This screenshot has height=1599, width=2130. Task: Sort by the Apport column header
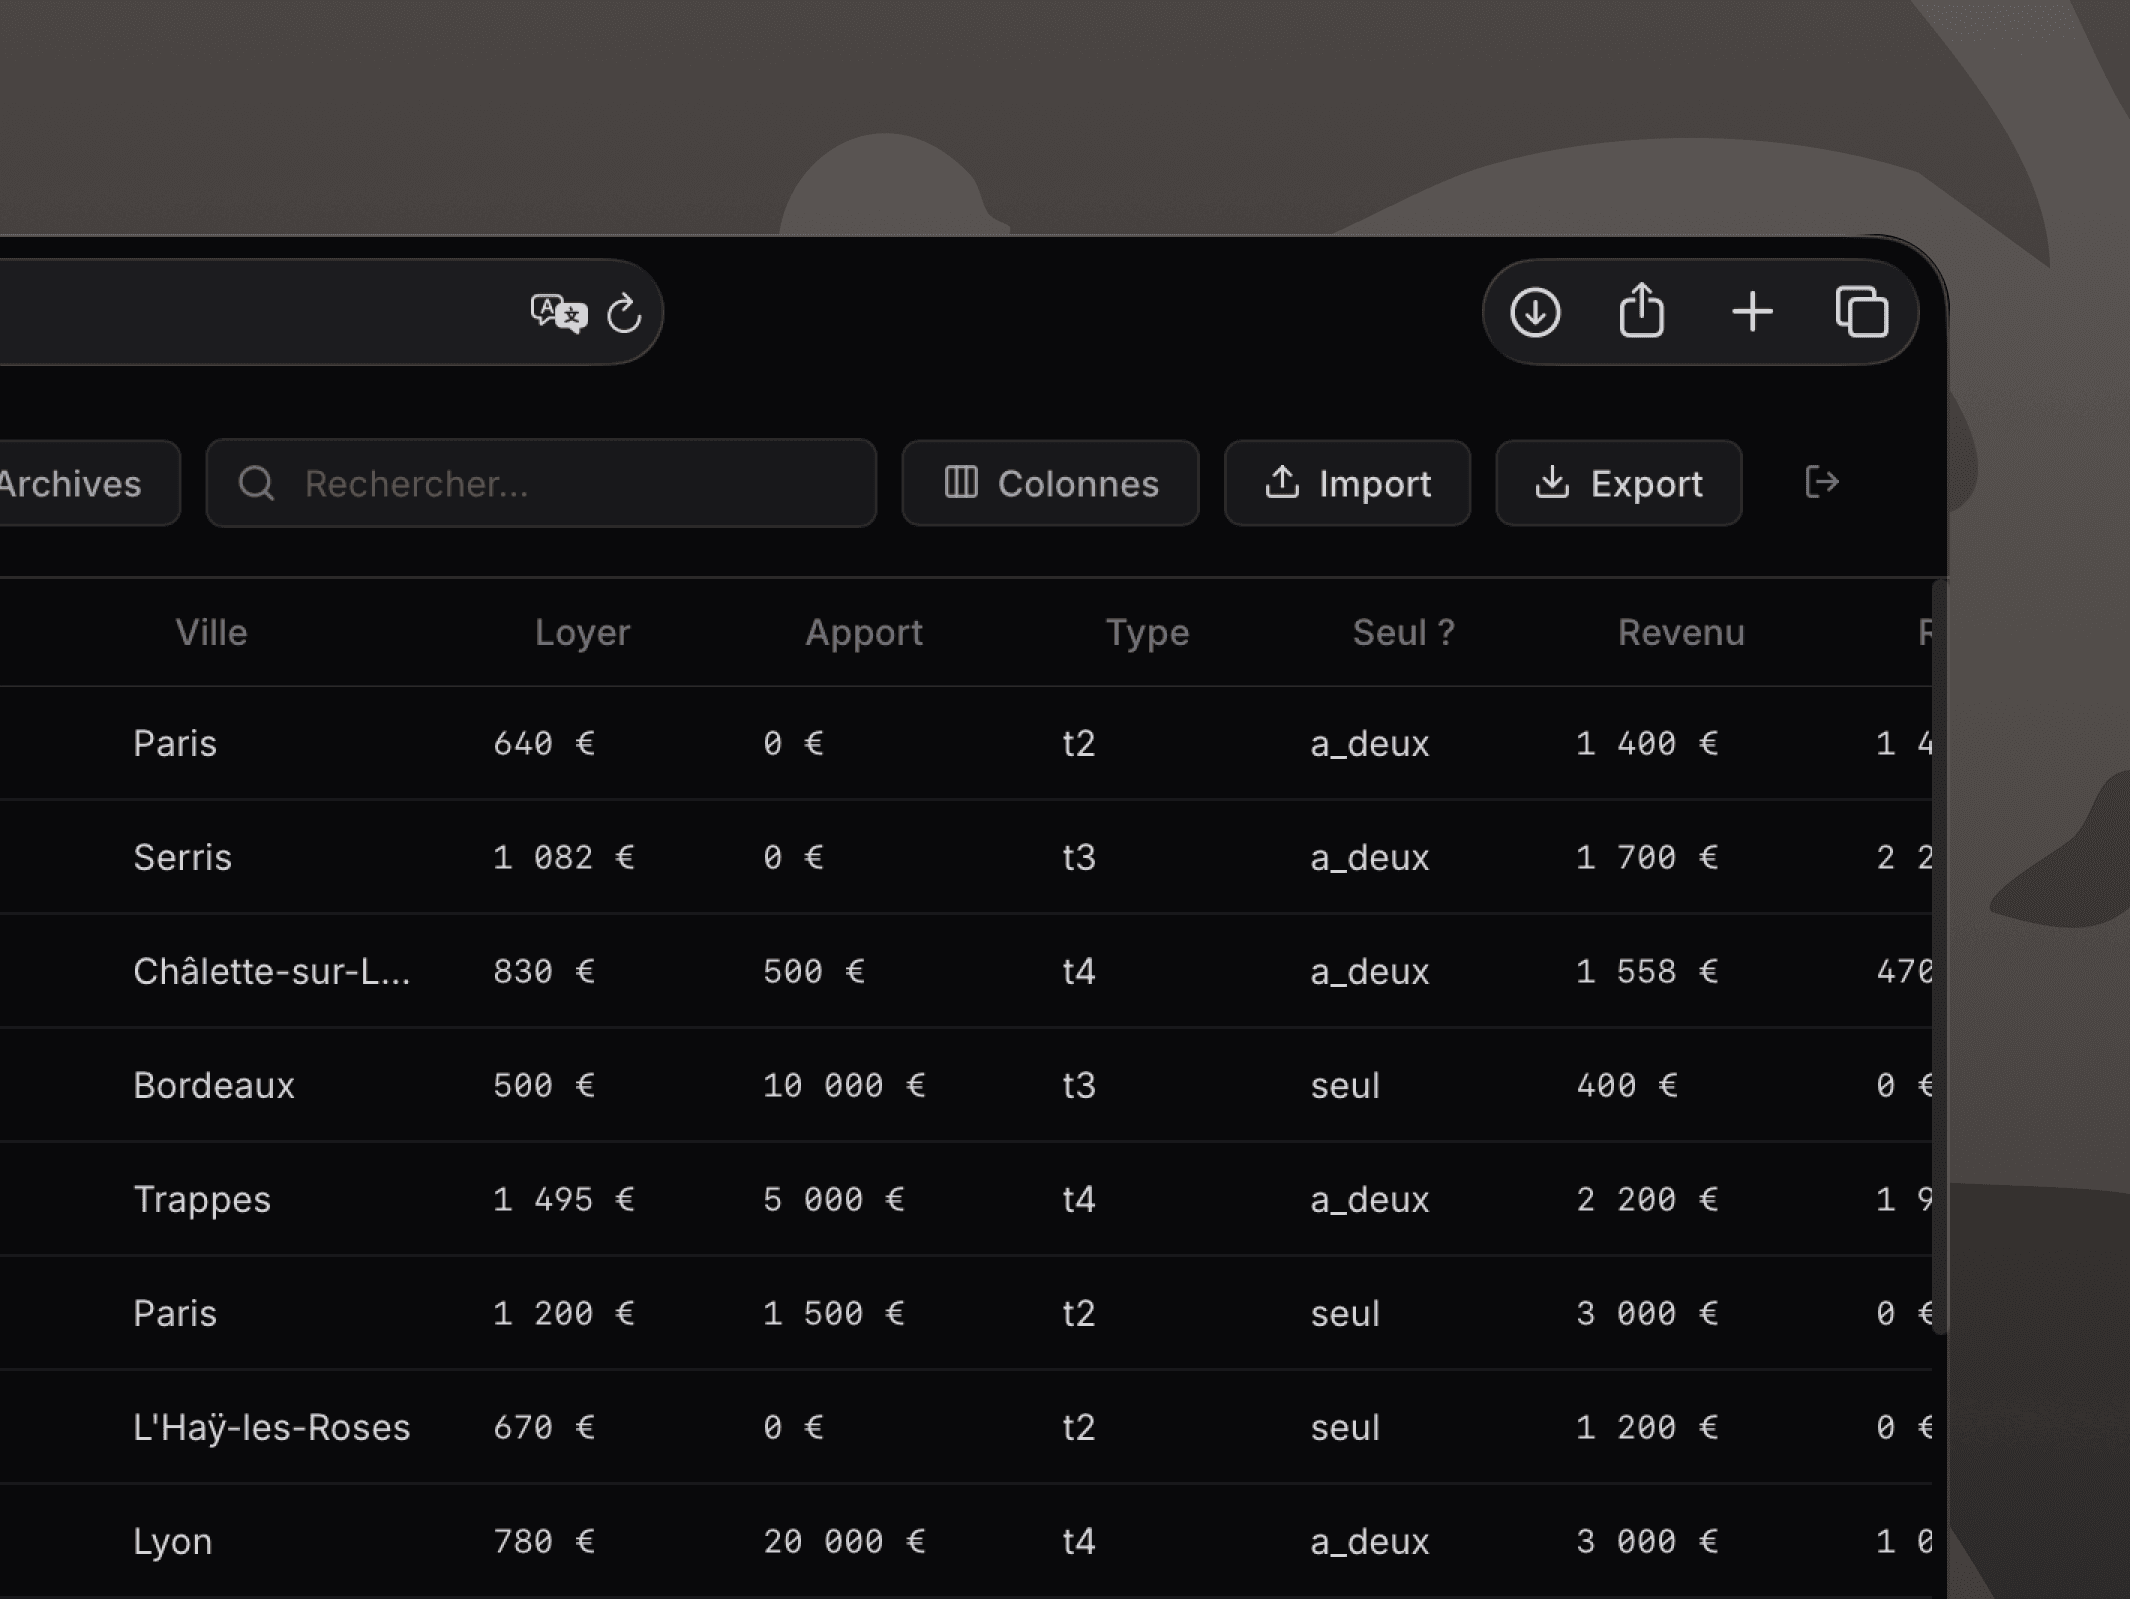[864, 632]
